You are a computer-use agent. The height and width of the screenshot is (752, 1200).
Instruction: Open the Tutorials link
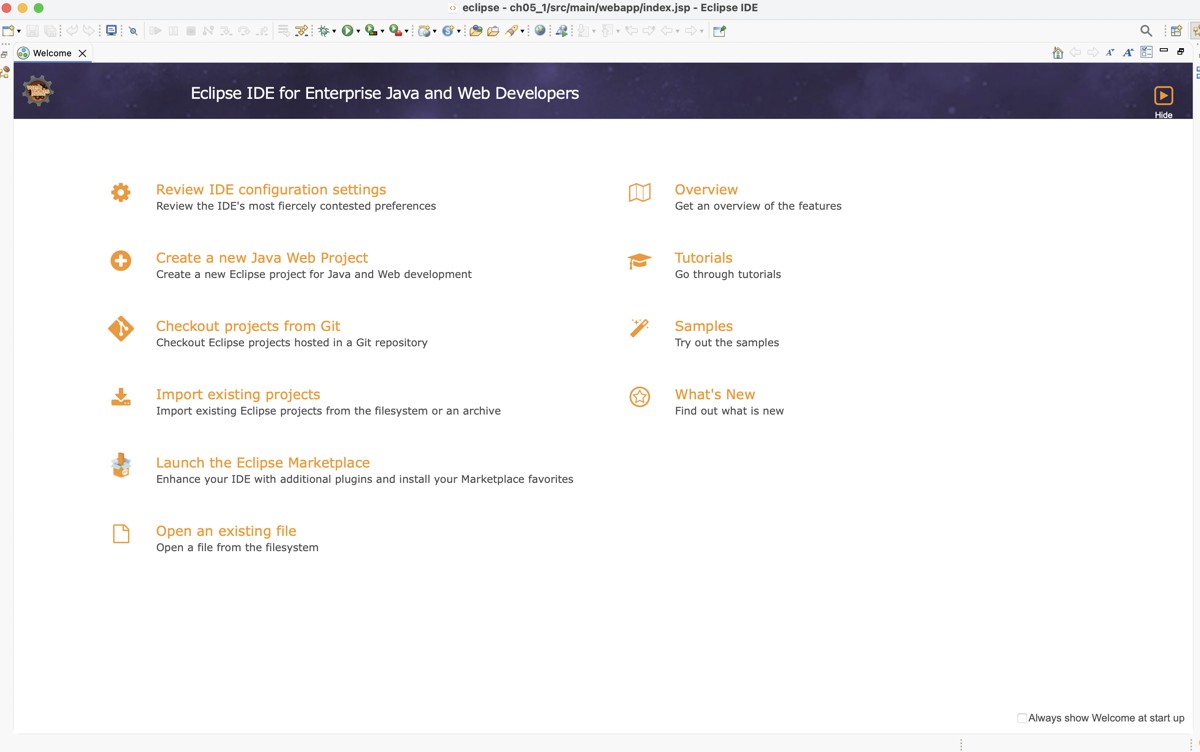(x=703, y=257)
